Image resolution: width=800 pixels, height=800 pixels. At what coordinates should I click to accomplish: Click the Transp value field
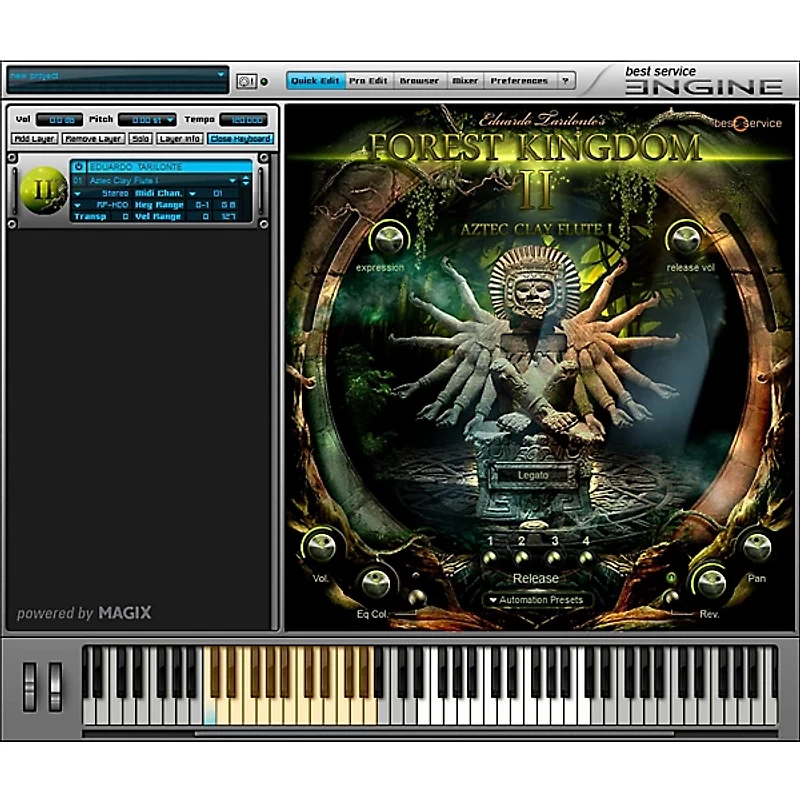[x=120, y=217]
